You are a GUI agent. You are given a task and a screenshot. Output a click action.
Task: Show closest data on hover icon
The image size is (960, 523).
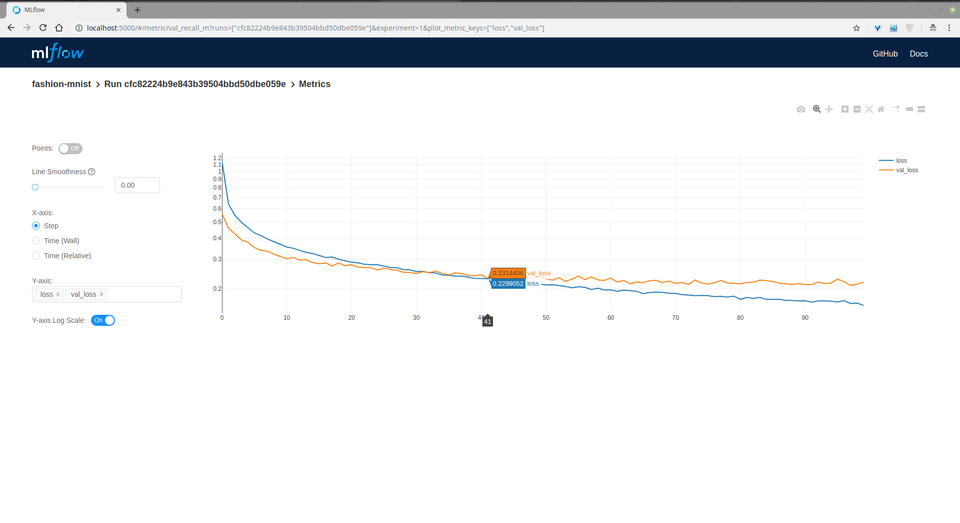pos(909,109)
